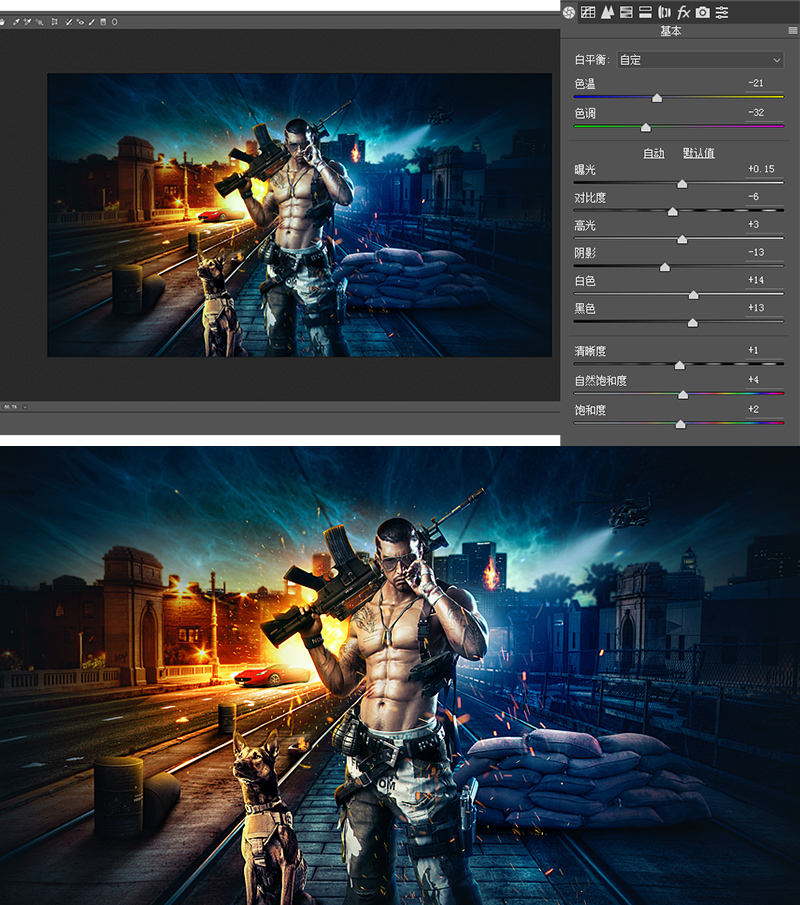Click the 曝光 exposure slider handle
Screen dimensions: 800x905
pyautogui.click(x=682, y=184)
